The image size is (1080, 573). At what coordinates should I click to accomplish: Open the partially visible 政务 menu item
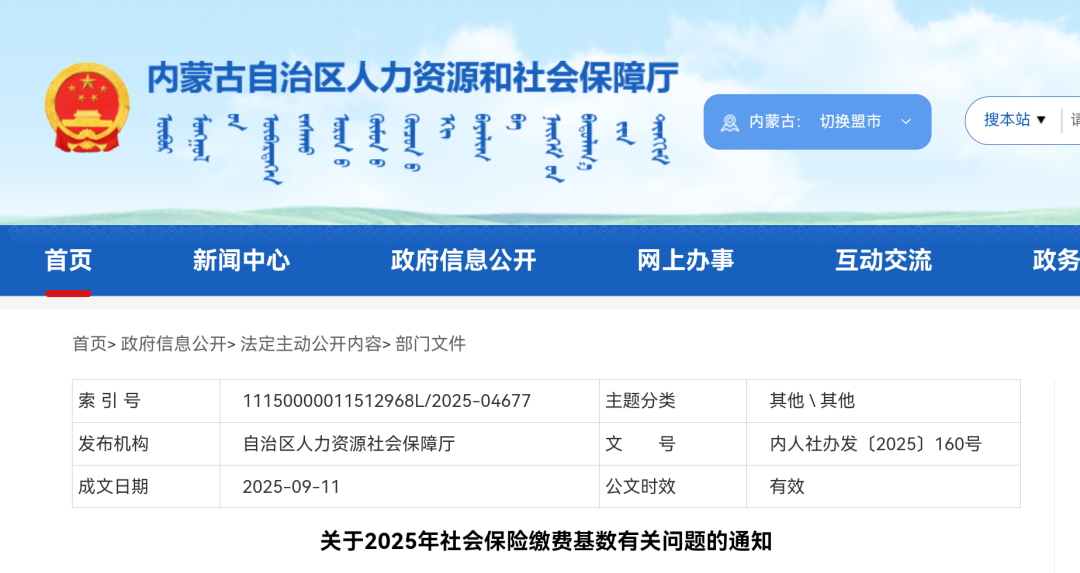[1056, 260]
